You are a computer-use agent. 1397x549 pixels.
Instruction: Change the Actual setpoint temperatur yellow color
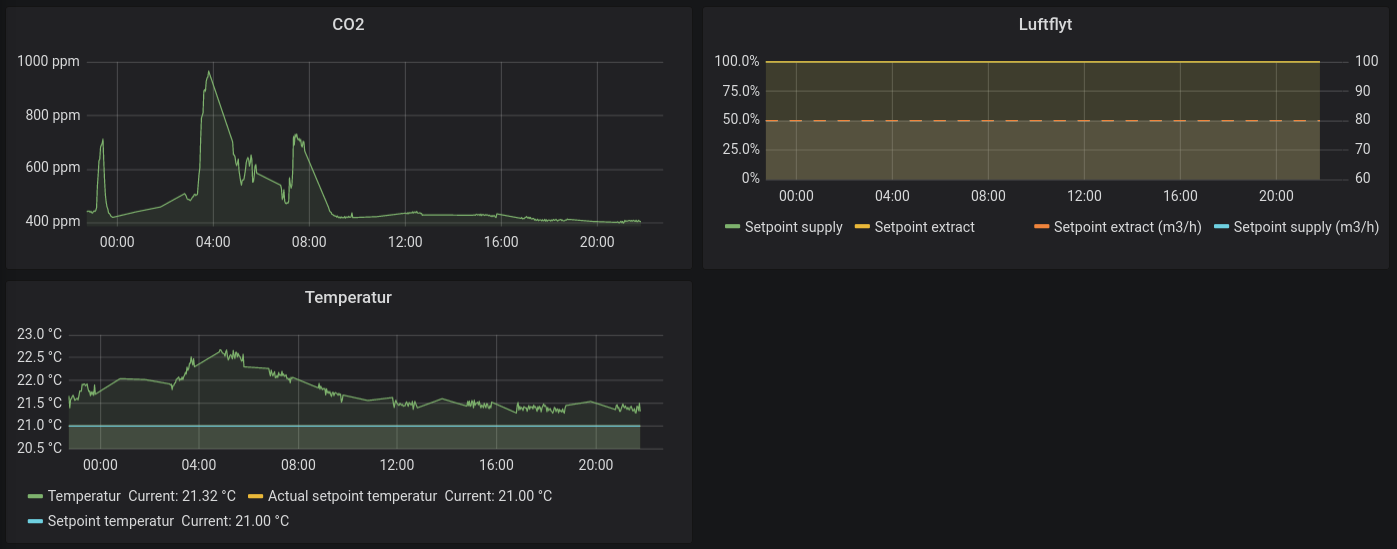tap(256, 497)
